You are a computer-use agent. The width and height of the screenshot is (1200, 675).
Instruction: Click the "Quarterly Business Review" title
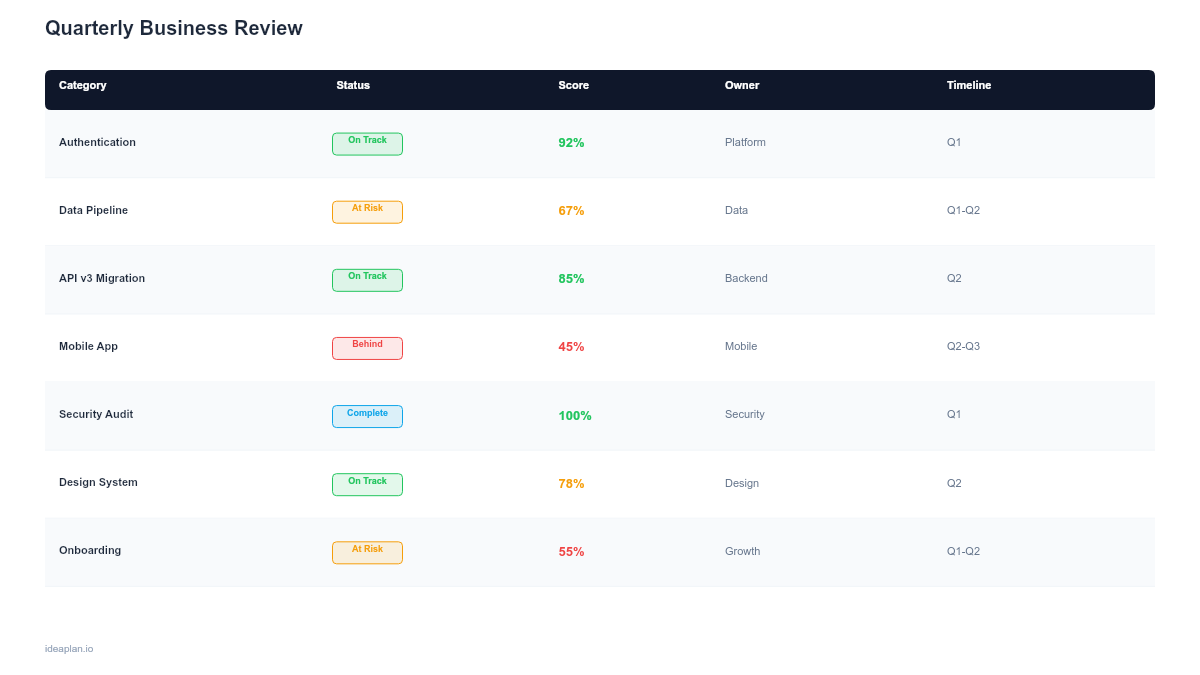(x=173, y=28)
